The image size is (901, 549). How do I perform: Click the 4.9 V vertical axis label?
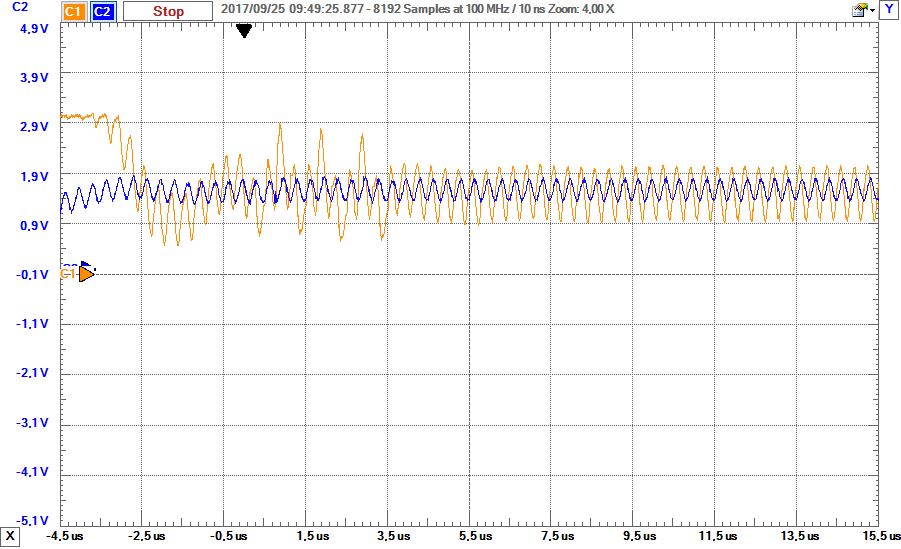point(34,28)
